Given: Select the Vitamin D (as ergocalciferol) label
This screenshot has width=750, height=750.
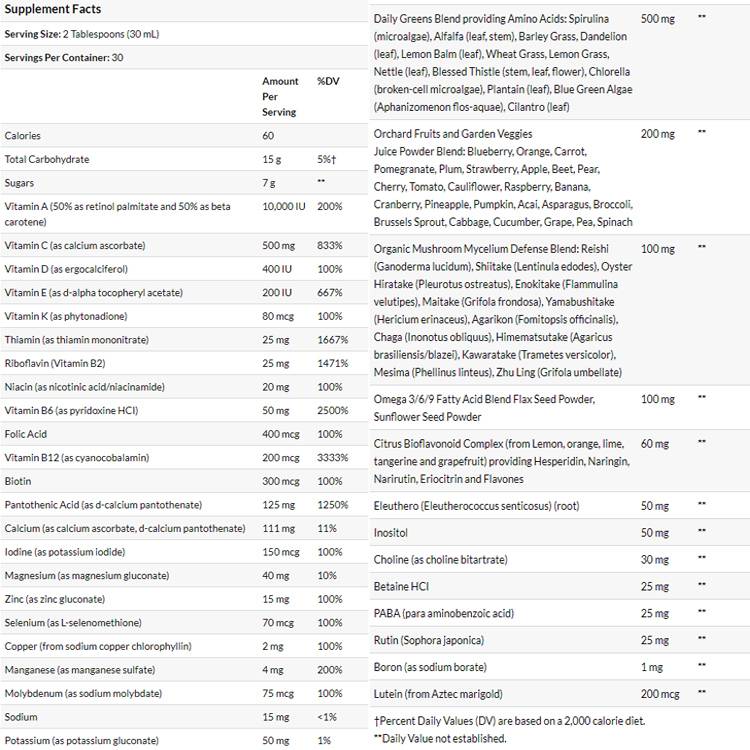Looking at the screenshot, I should point(66,269).
